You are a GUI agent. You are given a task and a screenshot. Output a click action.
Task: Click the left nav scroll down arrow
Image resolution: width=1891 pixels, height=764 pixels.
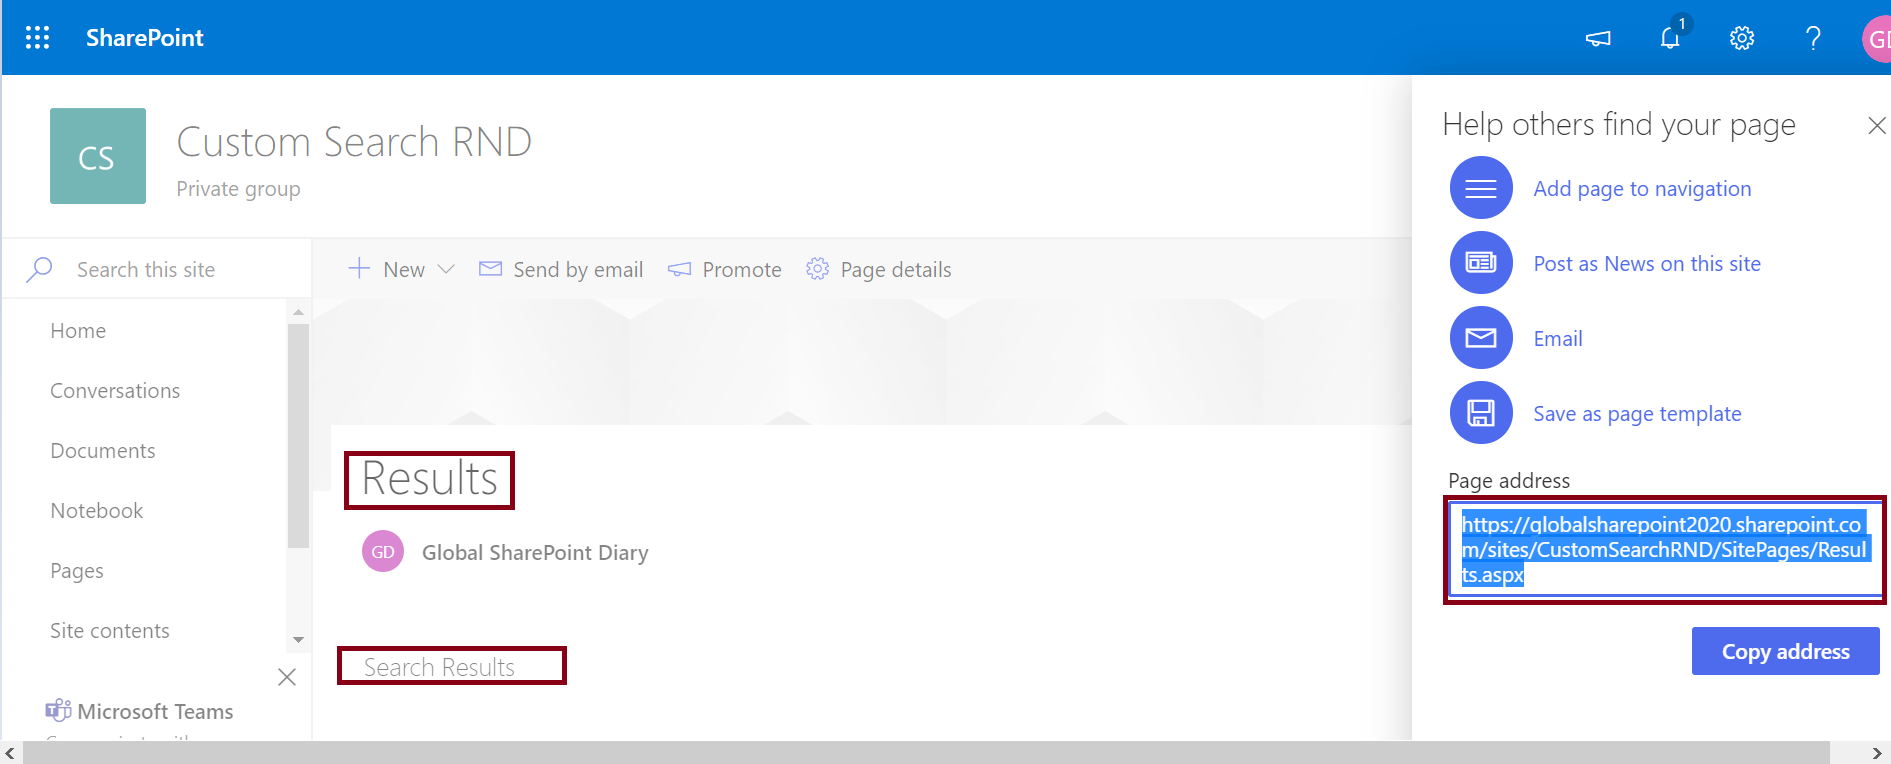coord(298,639)
